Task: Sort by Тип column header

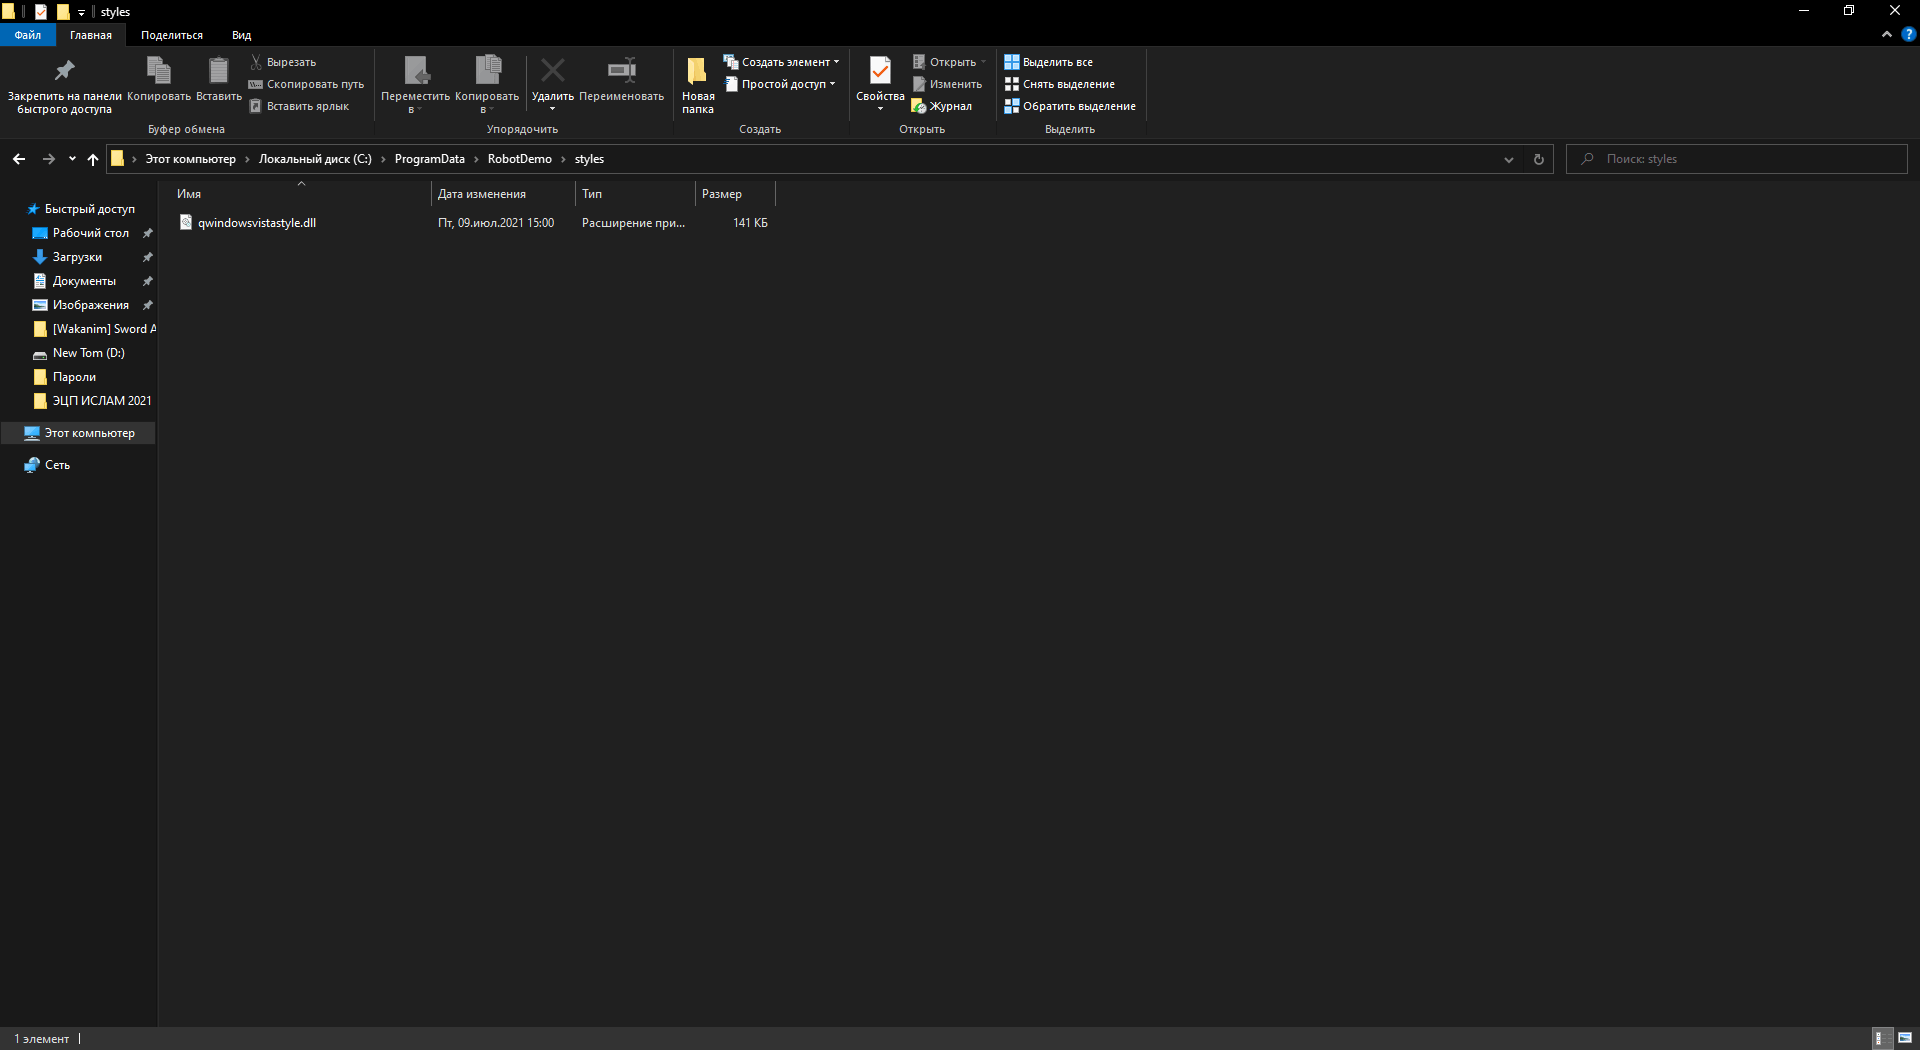Action: [x=635, y=194]
